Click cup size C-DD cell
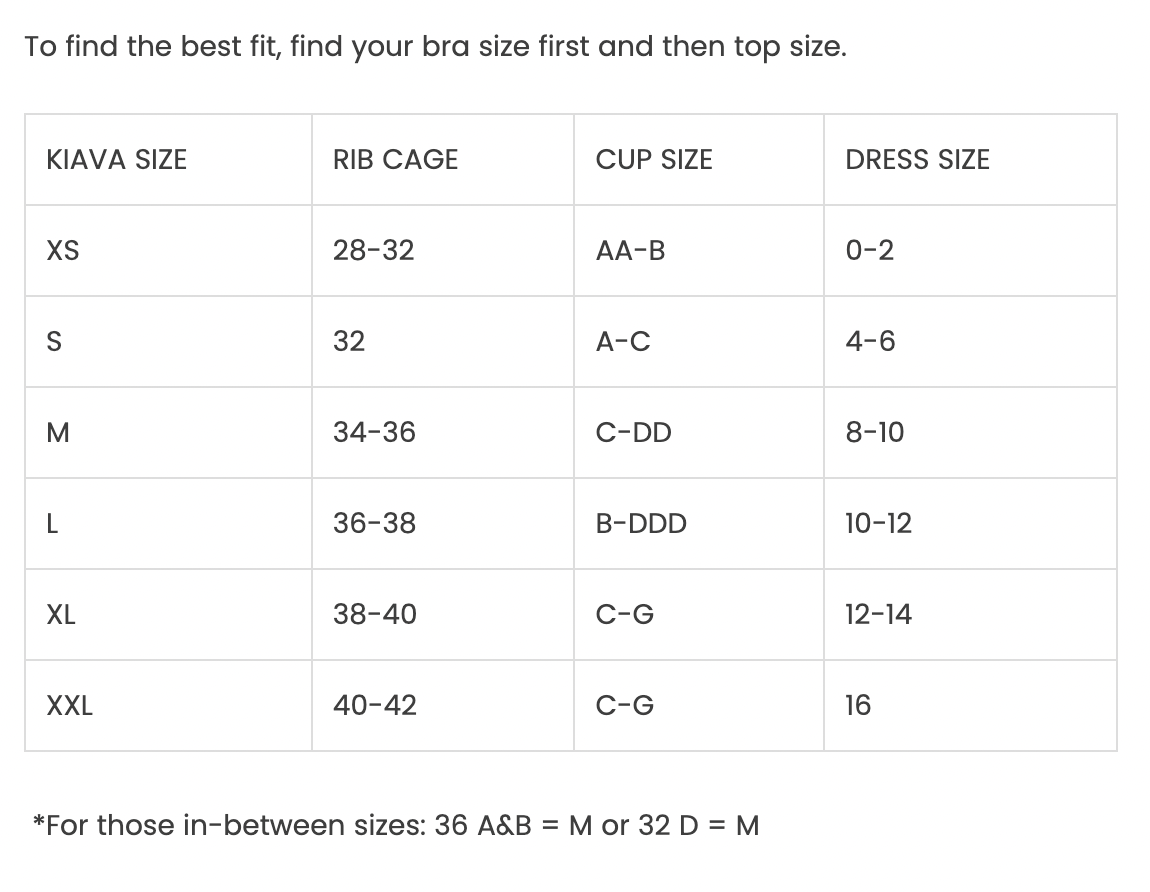 (633, 433)
